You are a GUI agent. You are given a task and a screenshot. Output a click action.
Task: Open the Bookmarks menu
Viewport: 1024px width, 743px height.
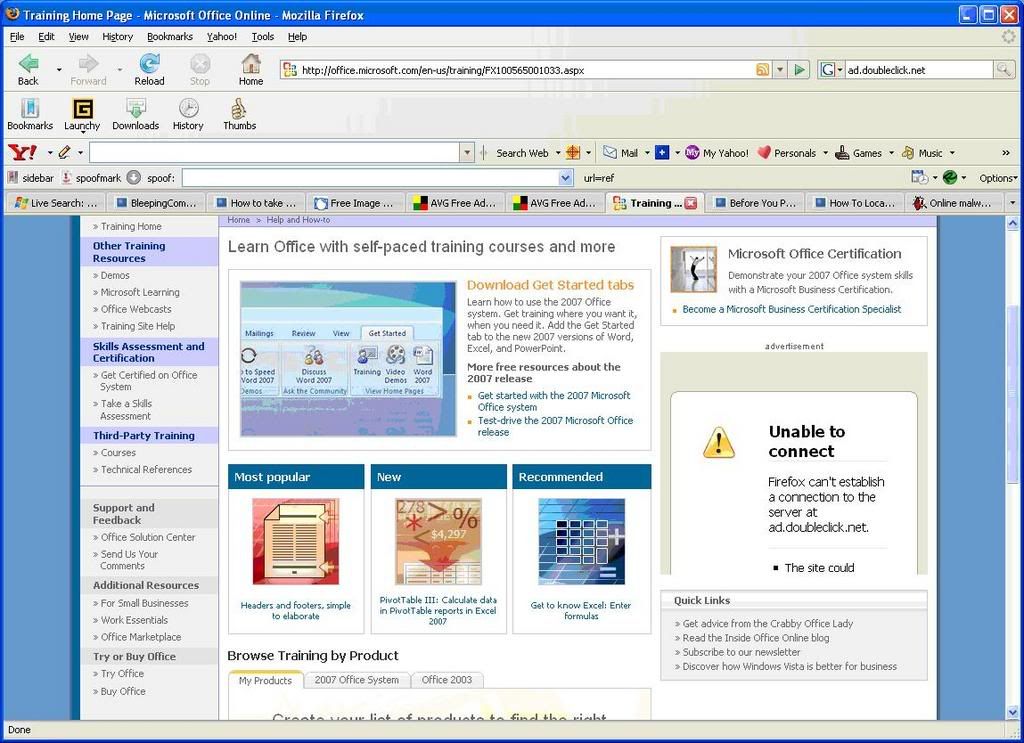tap(170, 37)
